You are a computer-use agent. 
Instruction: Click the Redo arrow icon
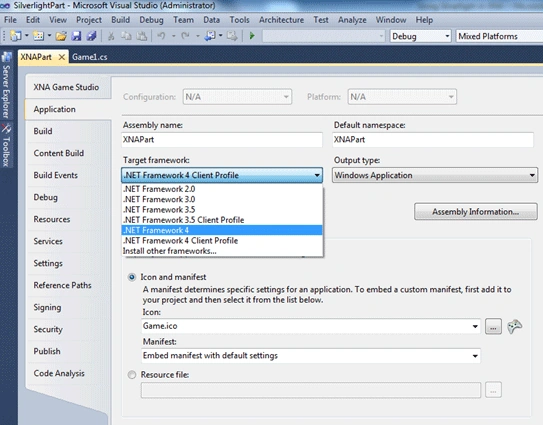coord(185,36)
